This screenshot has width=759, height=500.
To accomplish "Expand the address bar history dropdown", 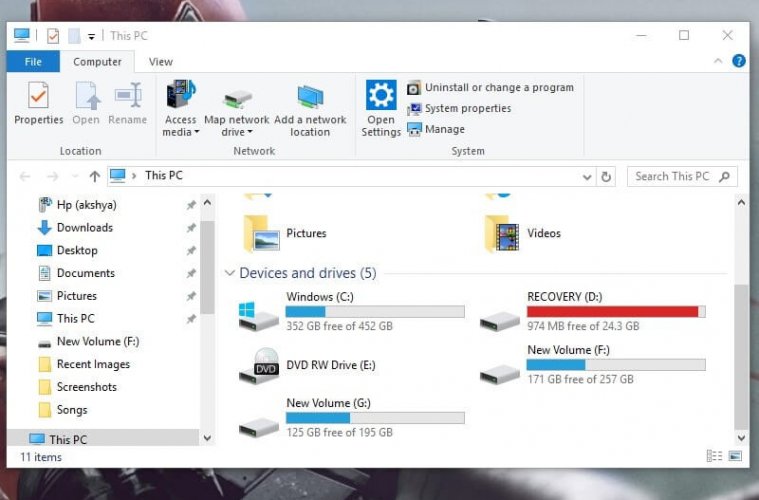I will [x=587, y=177].
